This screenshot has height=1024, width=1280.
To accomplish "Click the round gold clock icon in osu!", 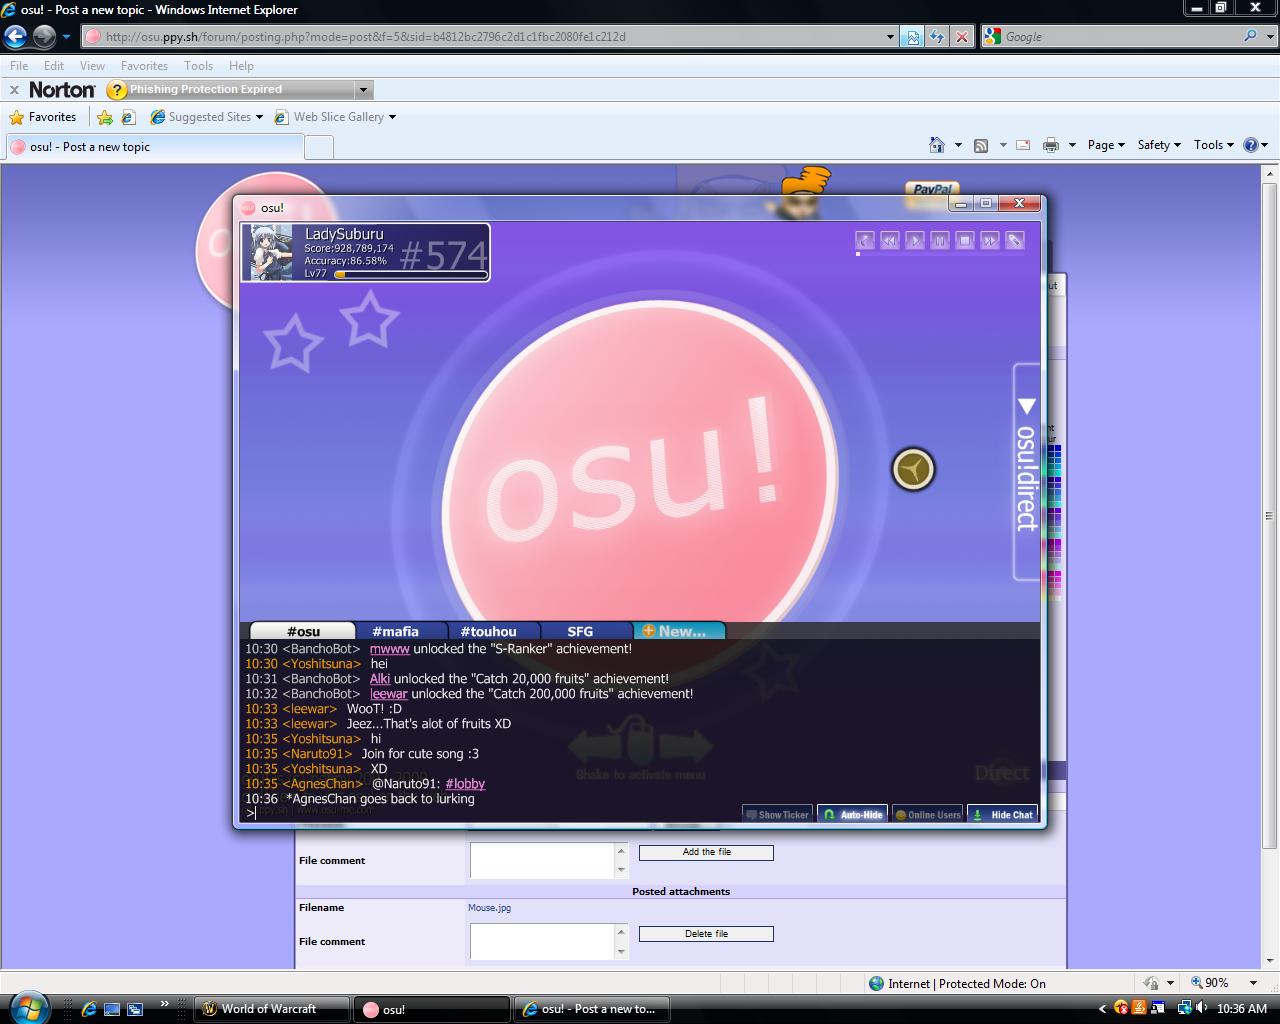I will pyautogui.click(x=913, y=469).
